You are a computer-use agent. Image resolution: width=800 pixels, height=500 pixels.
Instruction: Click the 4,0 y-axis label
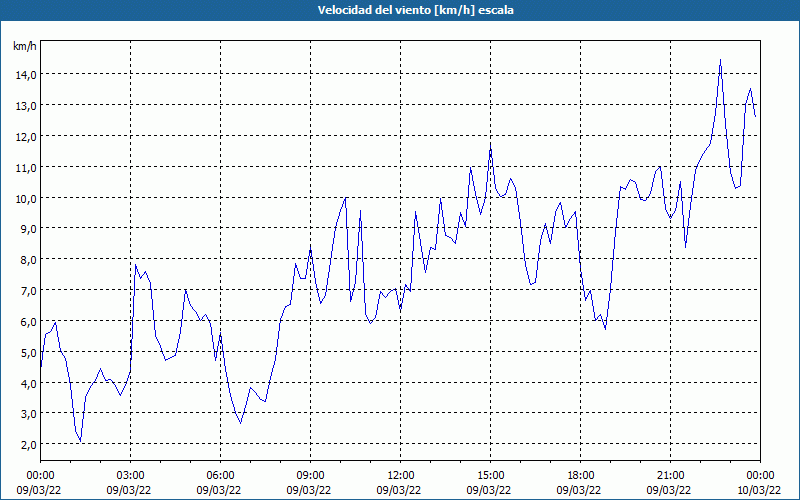click(29, 383)
